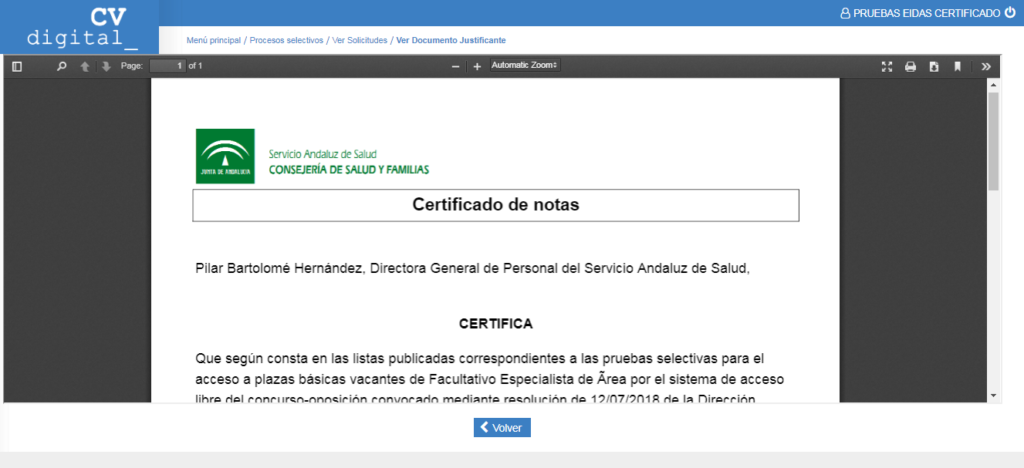Go to next page arrow
The image size is (1024, 468).
click(106, 66)
